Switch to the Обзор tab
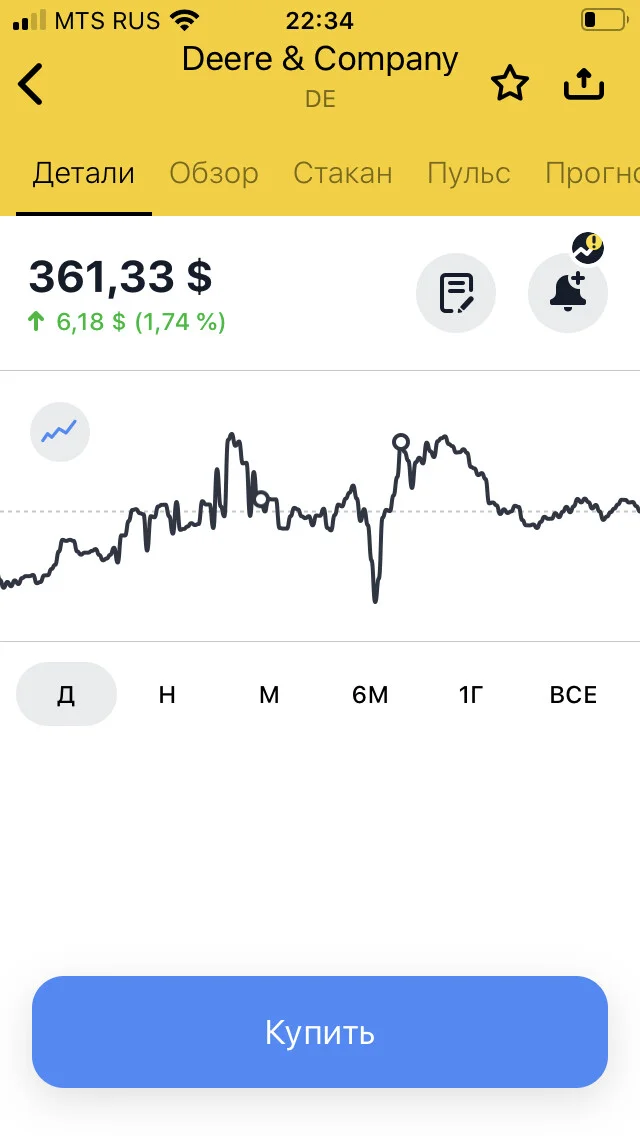Image resolution: width=640 pixels, height=1136 pixels. pos(214,173)
